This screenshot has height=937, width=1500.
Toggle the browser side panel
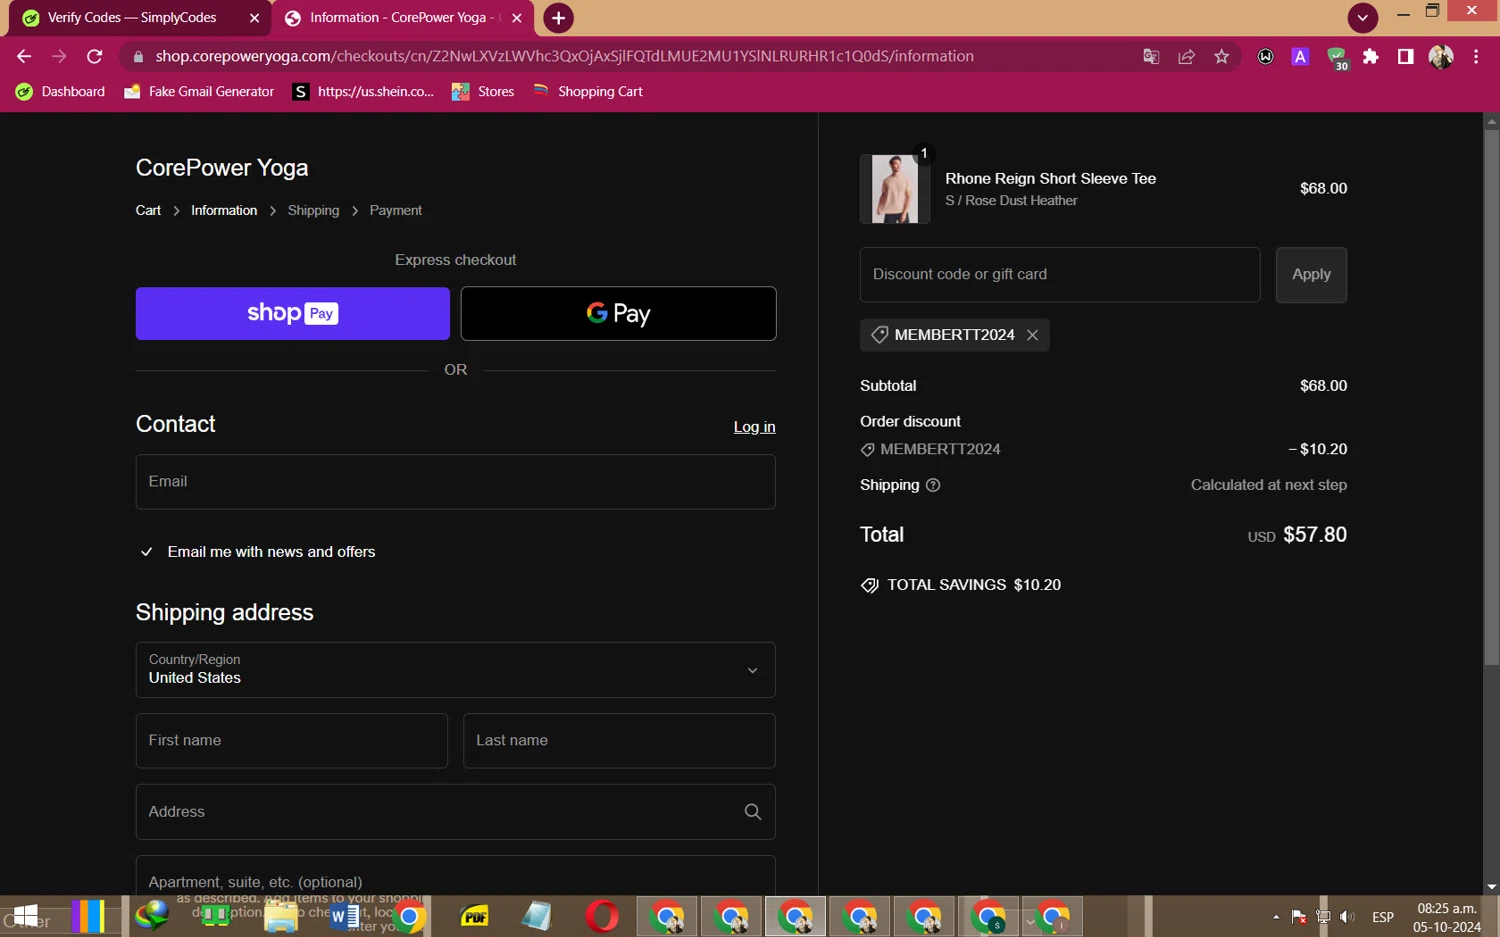coord(1405,57)
